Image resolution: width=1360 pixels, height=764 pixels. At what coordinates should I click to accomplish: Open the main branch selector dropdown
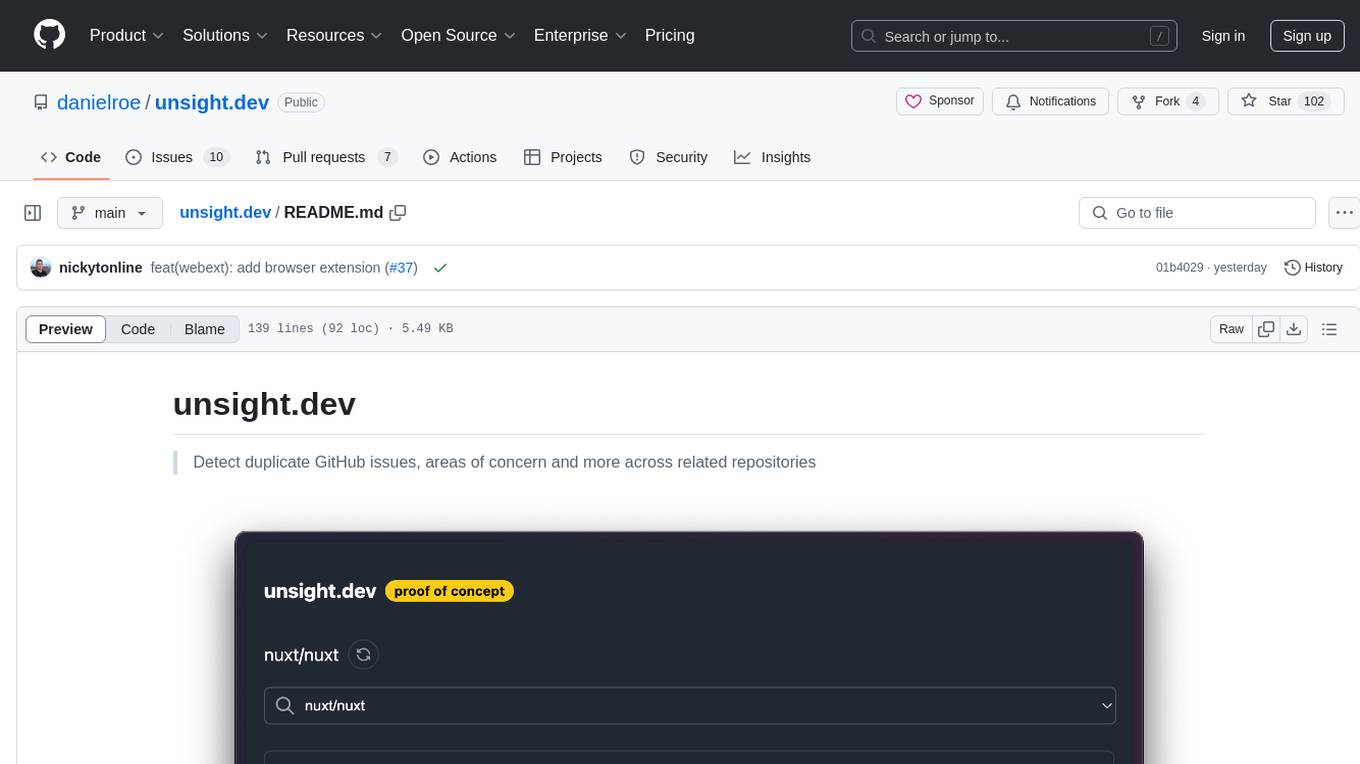109,213
